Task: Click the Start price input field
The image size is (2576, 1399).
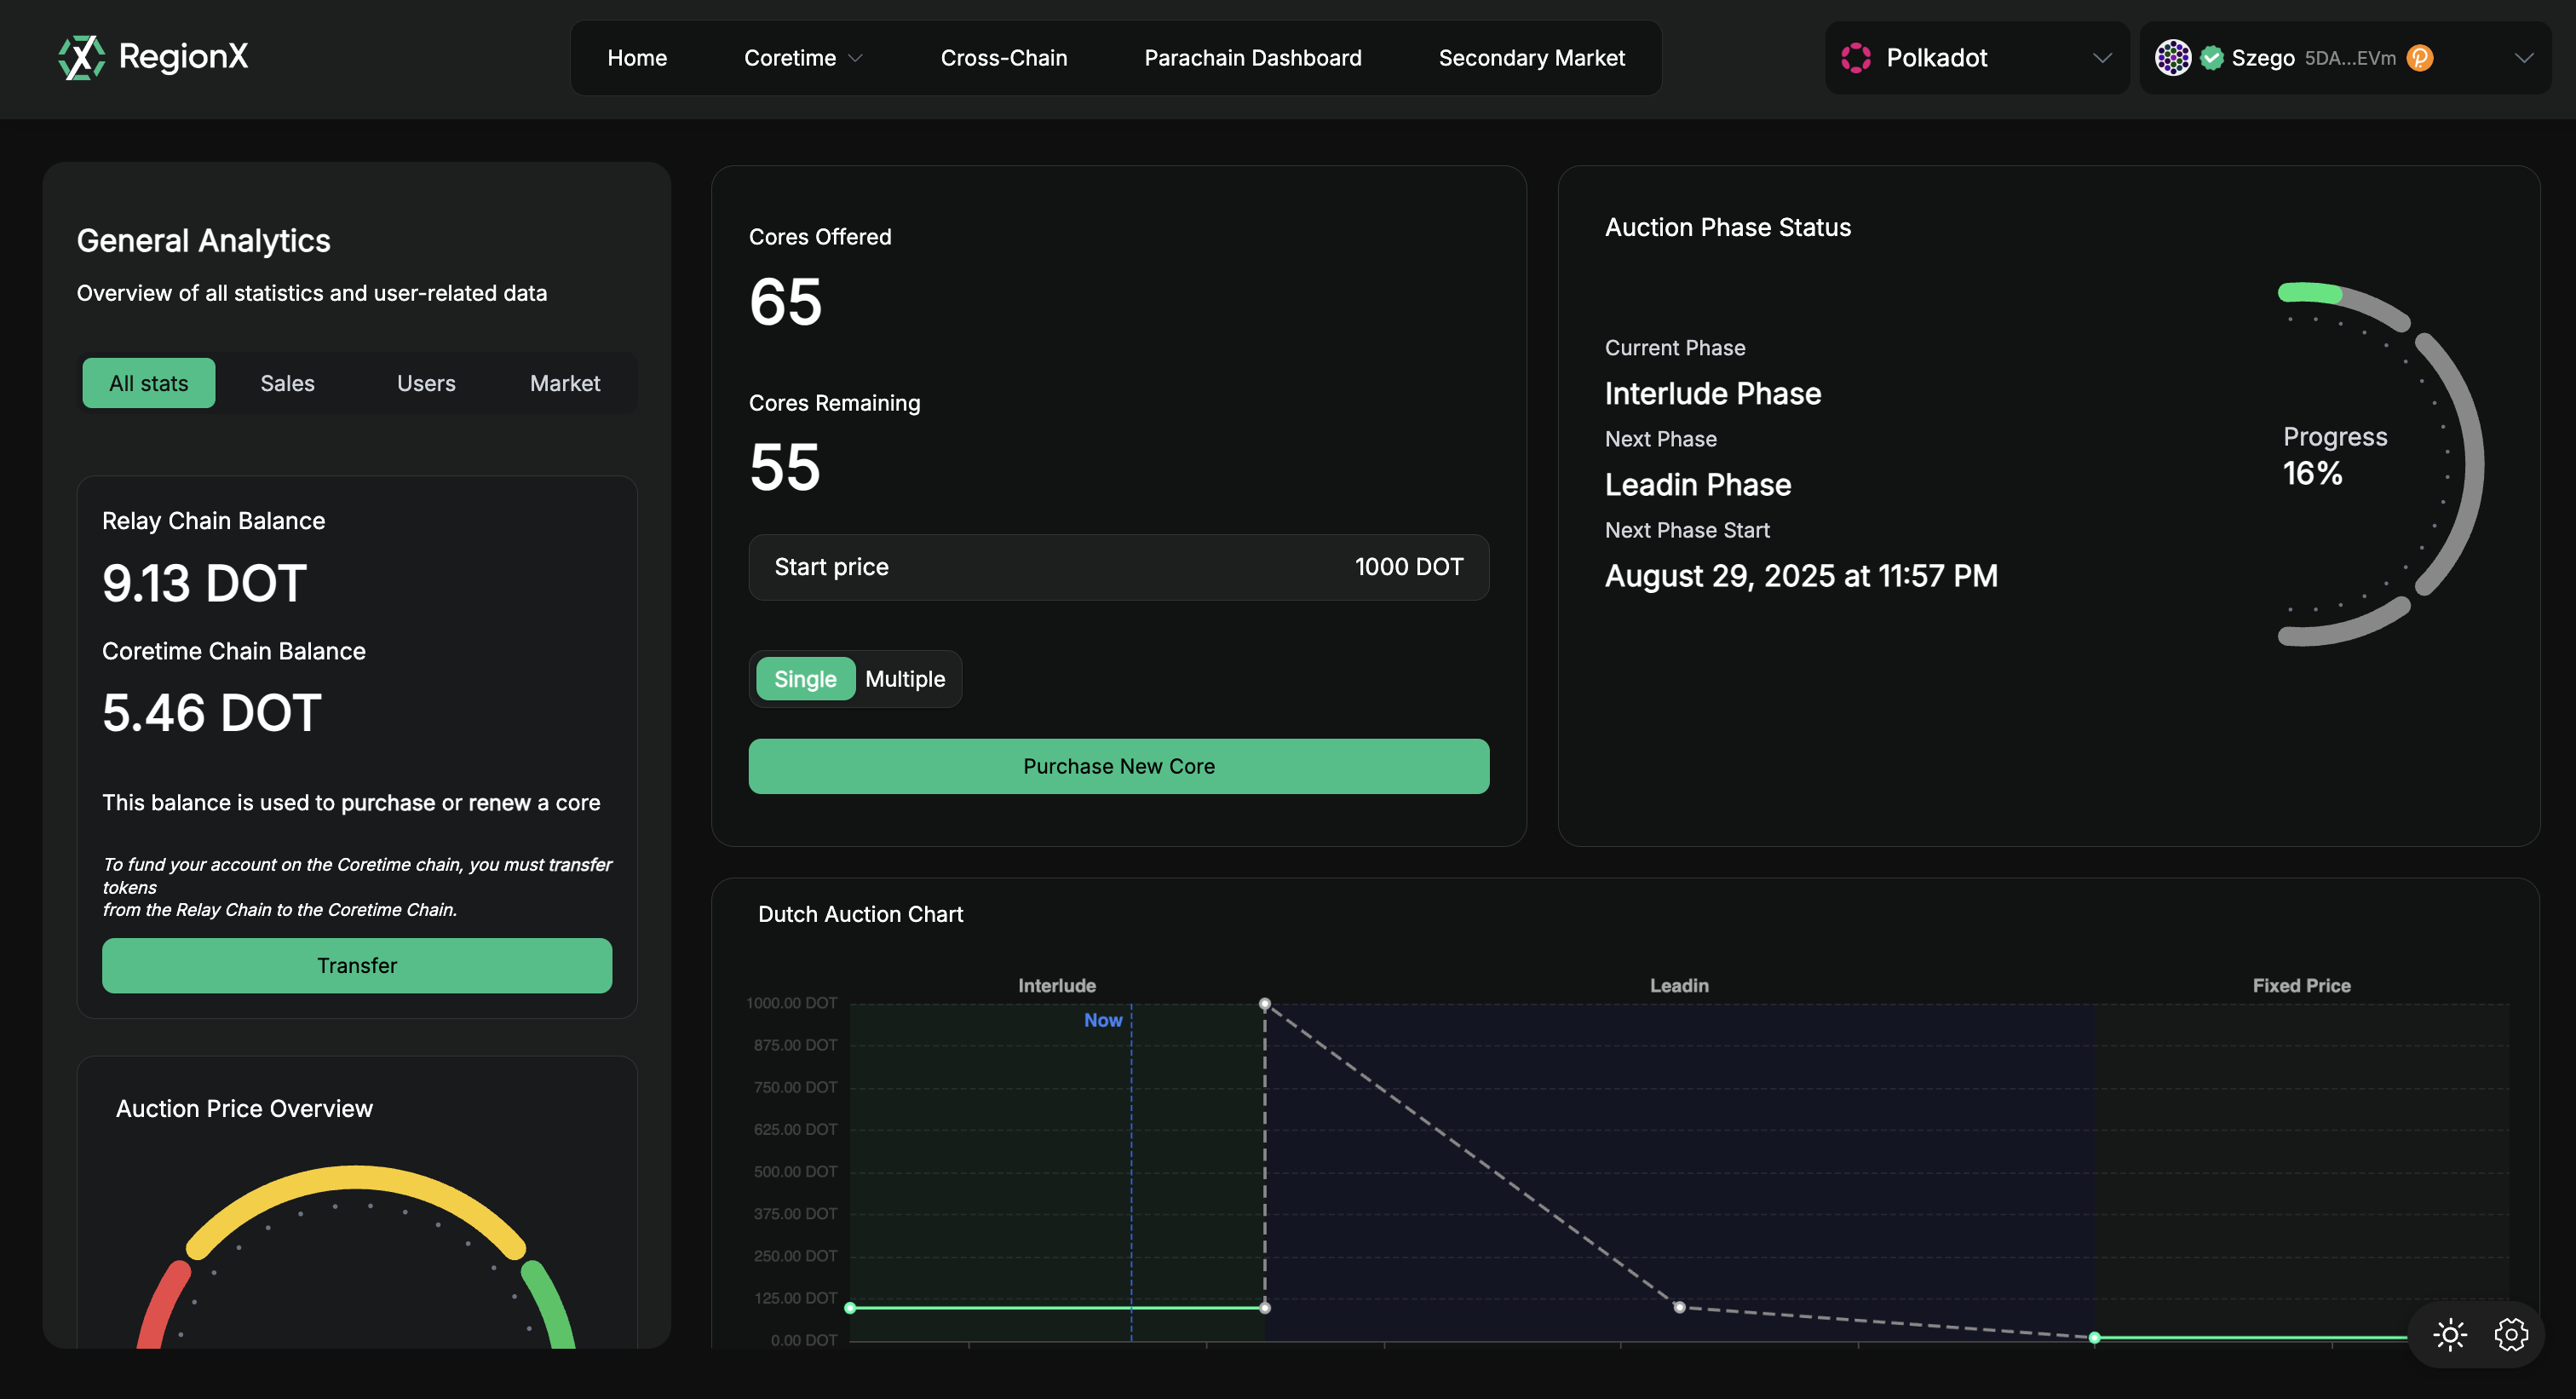Action: tap(1118, 567)
